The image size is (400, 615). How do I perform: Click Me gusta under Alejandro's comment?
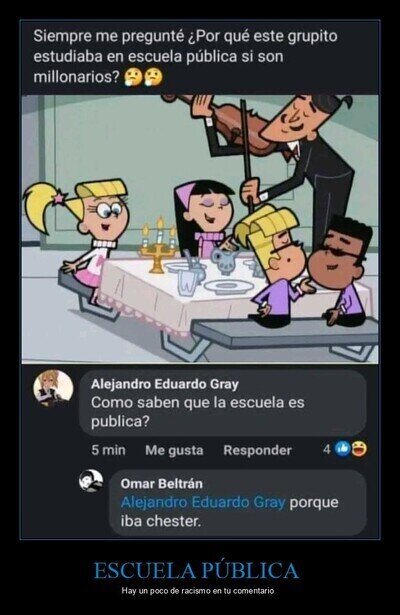(174, 450)
